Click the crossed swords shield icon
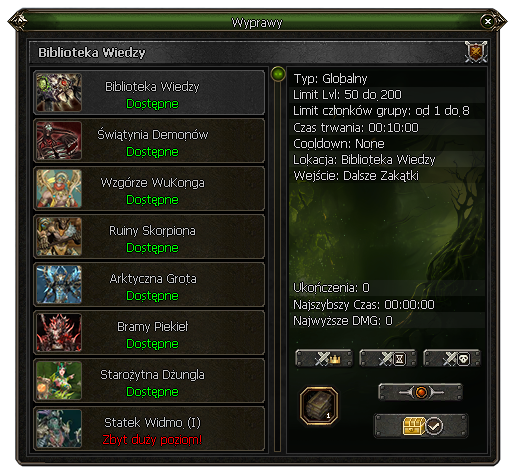513x474 pixels. click(476, 52)
